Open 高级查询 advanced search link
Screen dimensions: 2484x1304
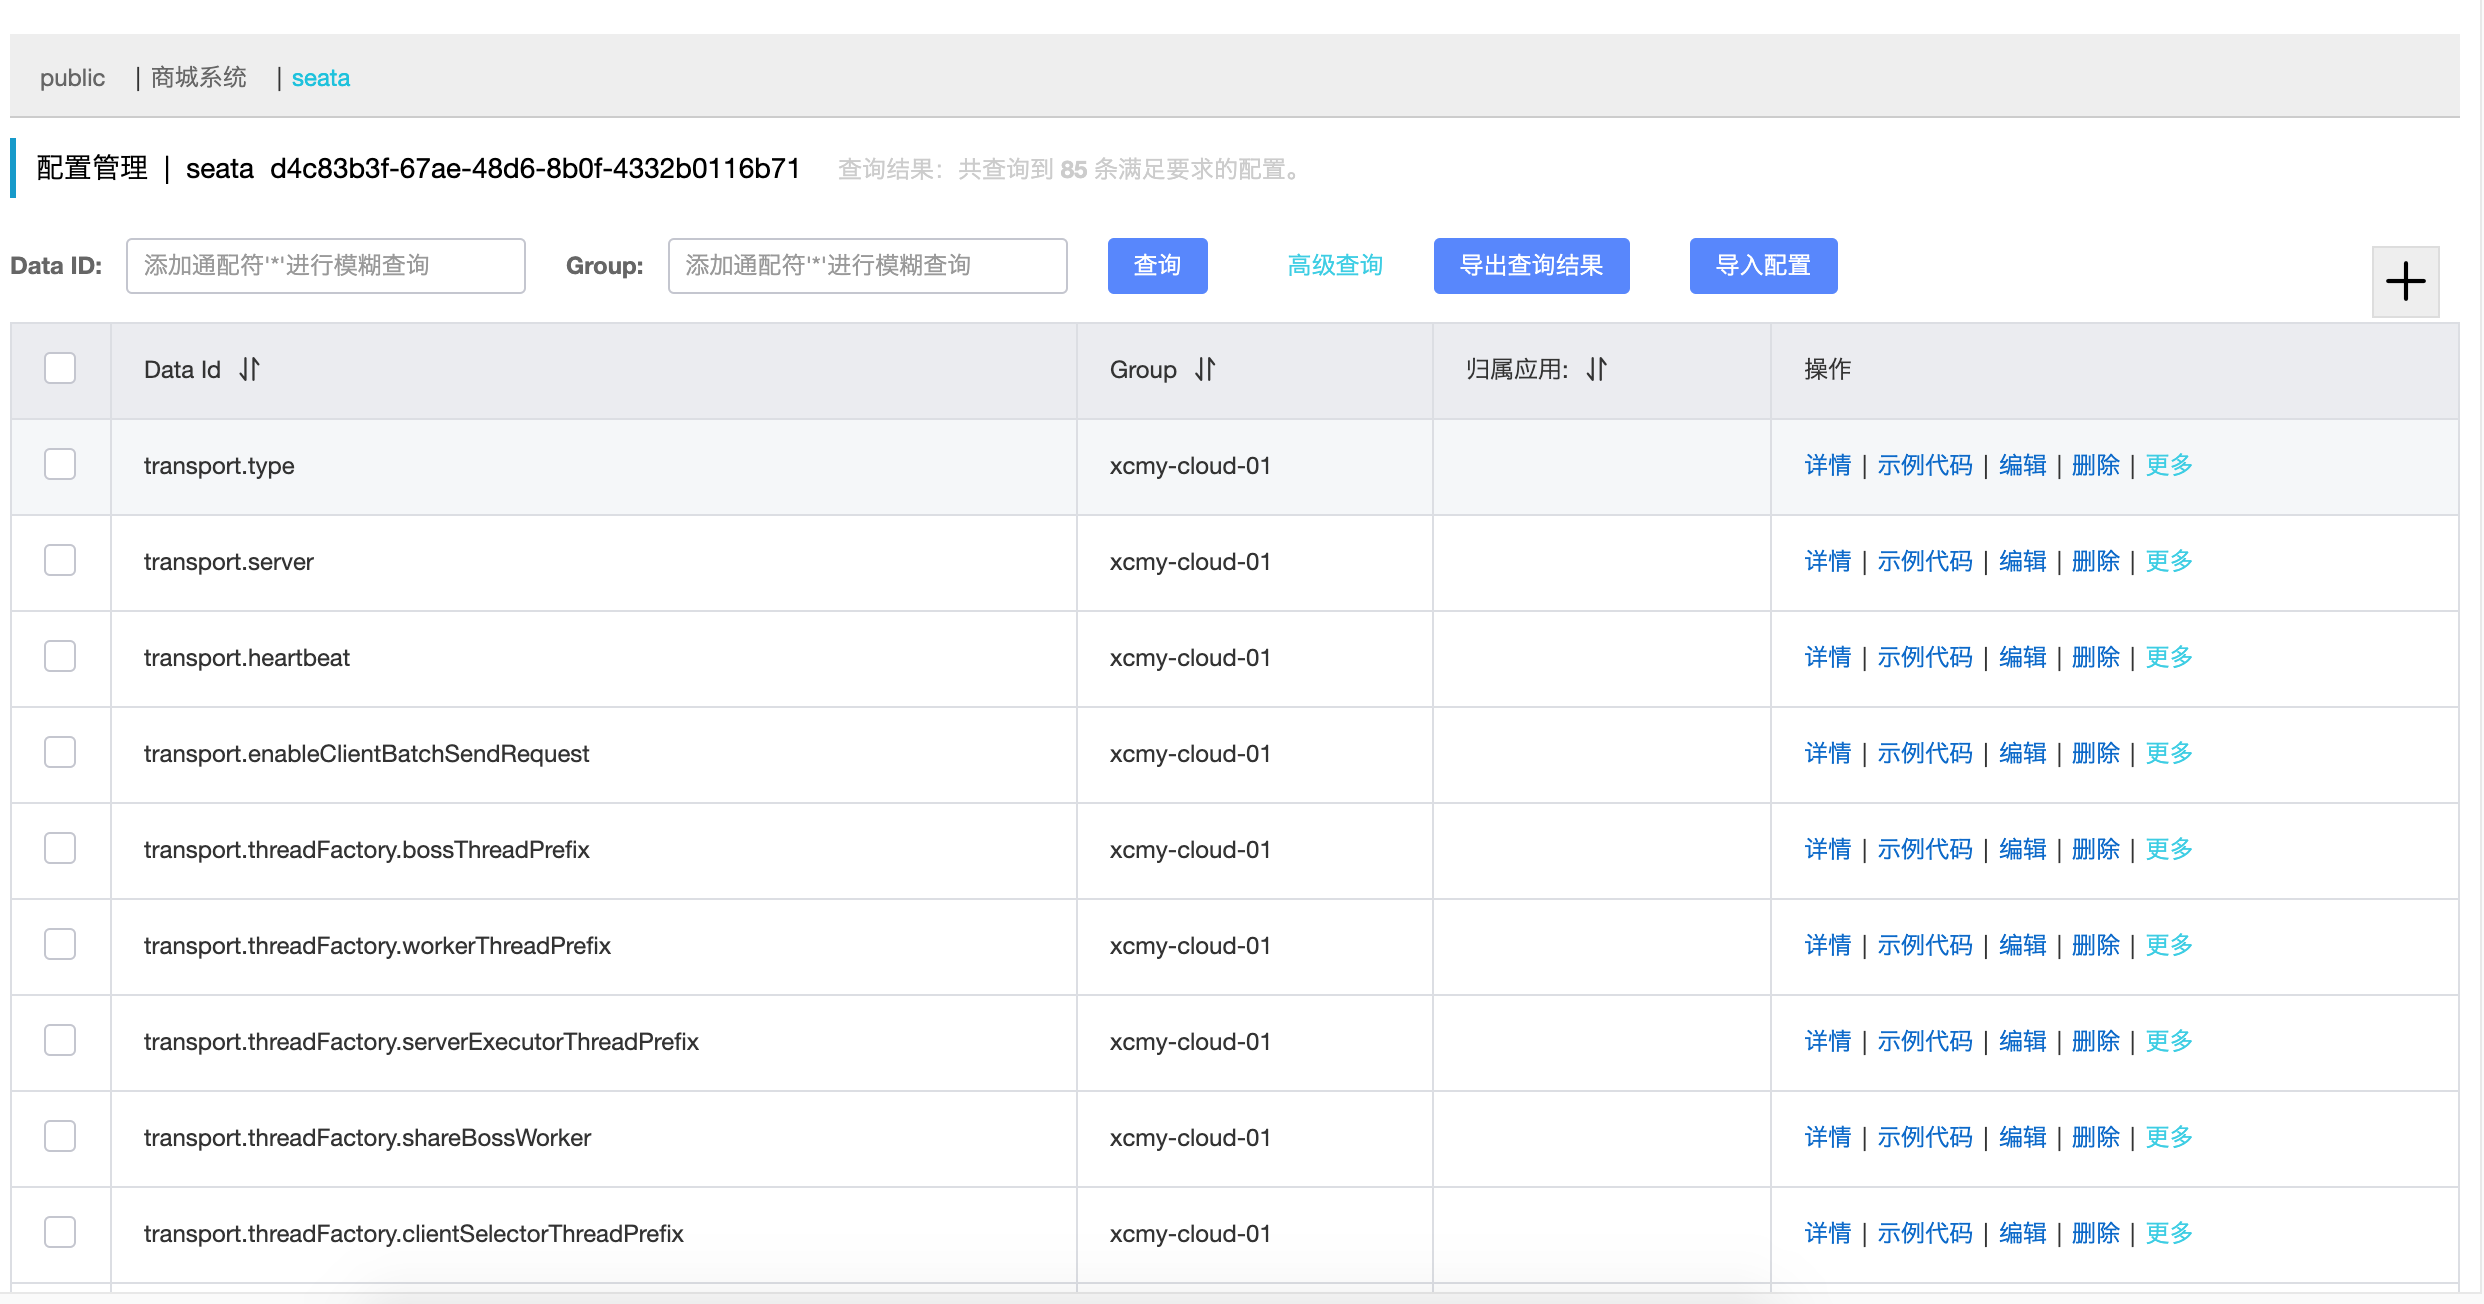[1334, 266]
